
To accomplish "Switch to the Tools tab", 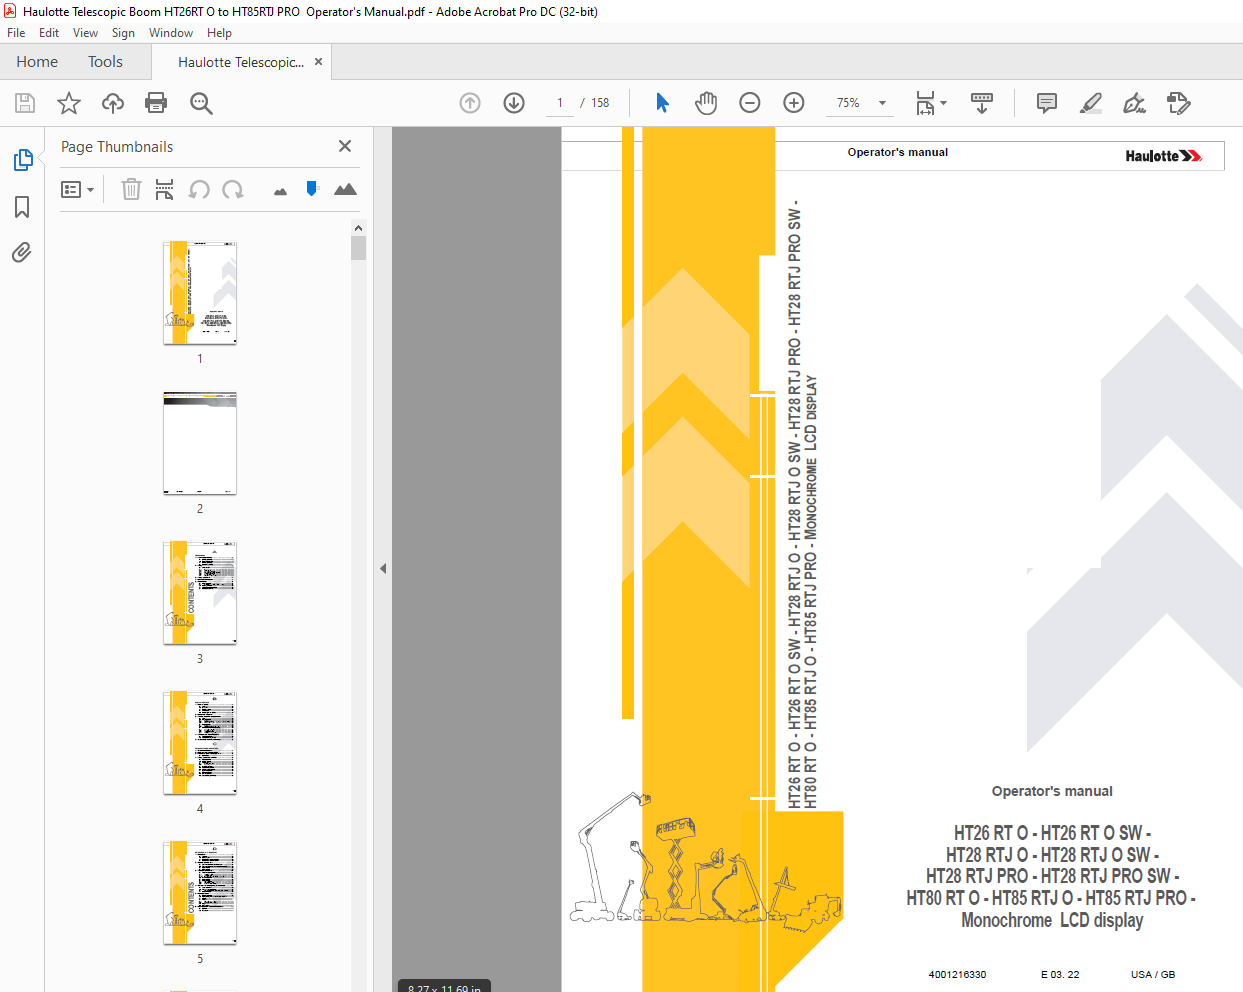I will pyautogui.click(x=105, y=62).
